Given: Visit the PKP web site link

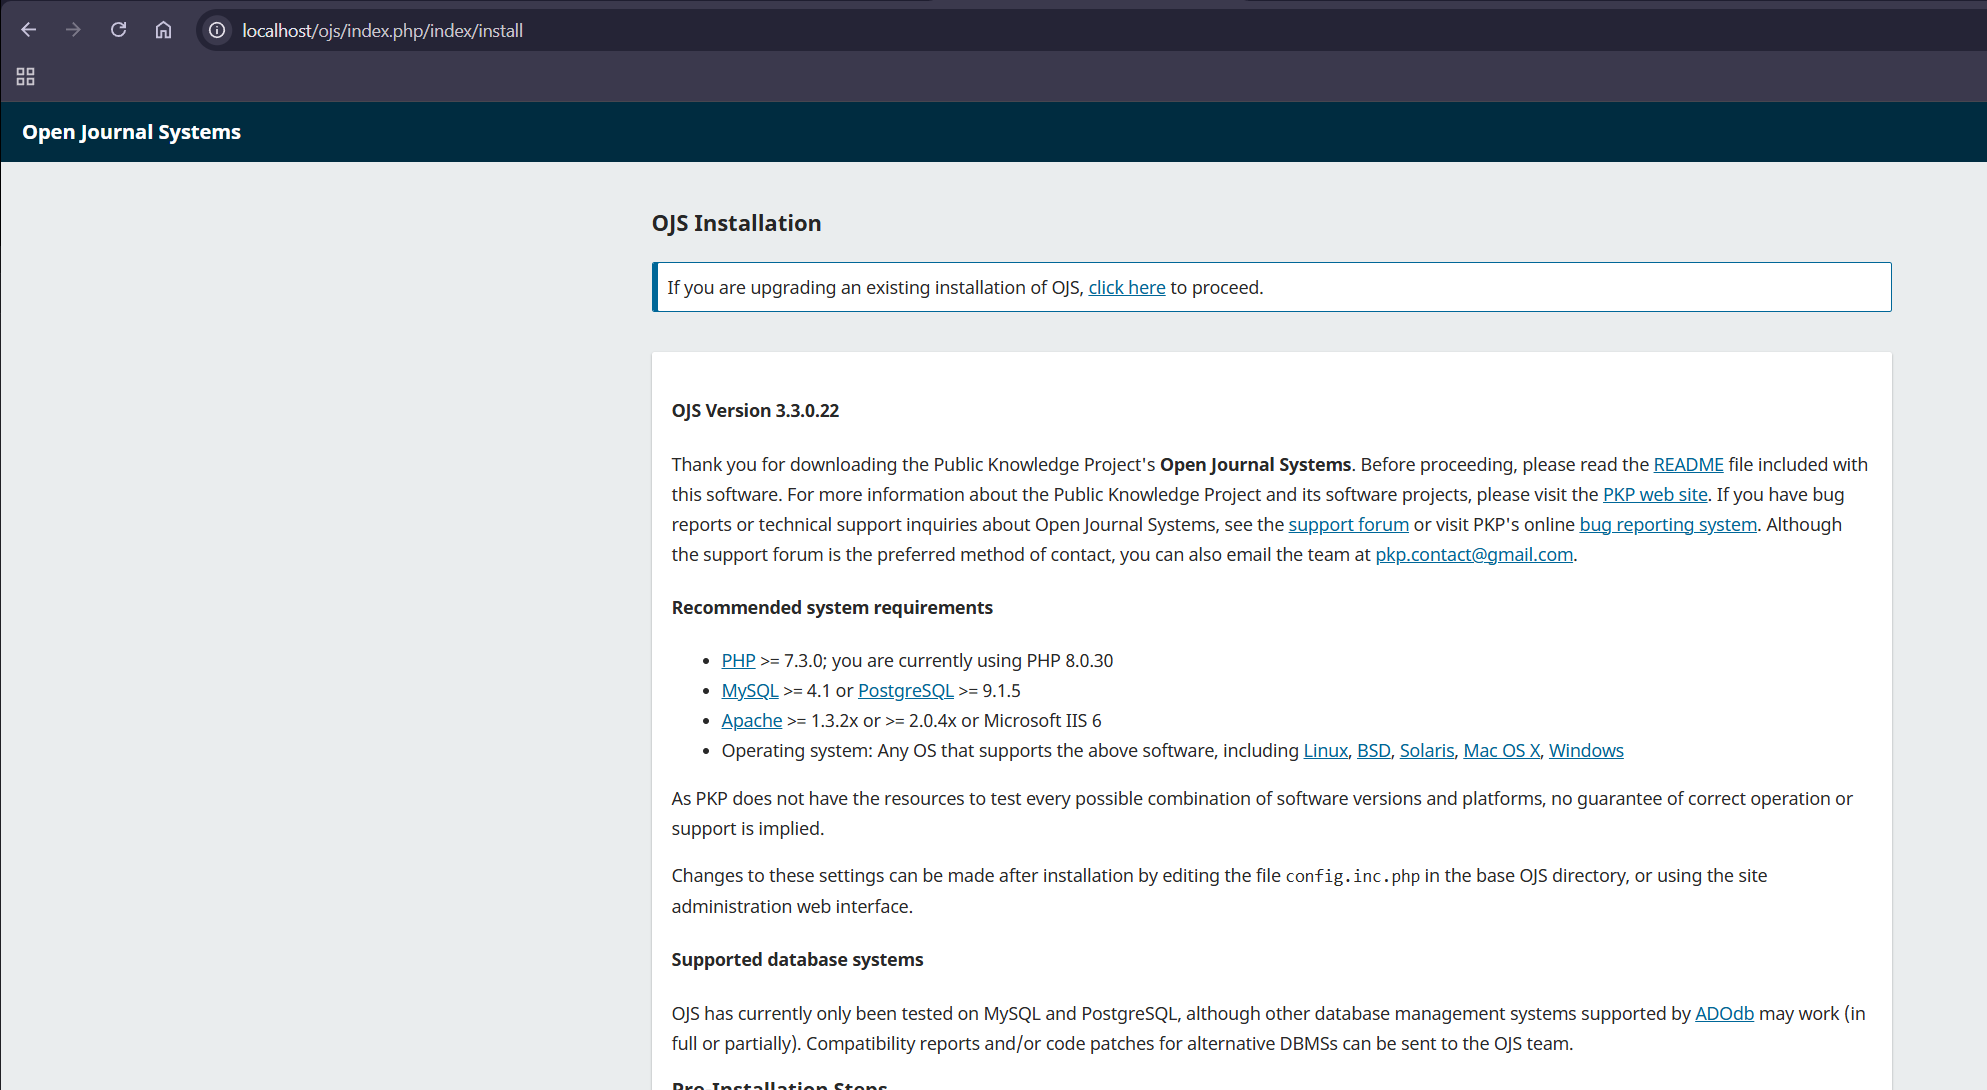Looking at the screenshot, I should pos(1655,495).
